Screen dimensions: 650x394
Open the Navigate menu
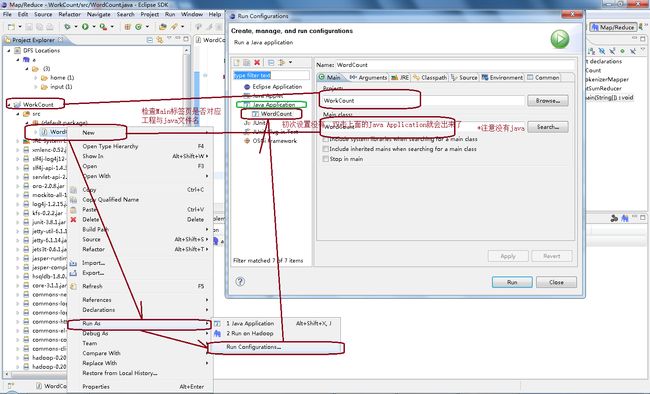coord(99,14)
